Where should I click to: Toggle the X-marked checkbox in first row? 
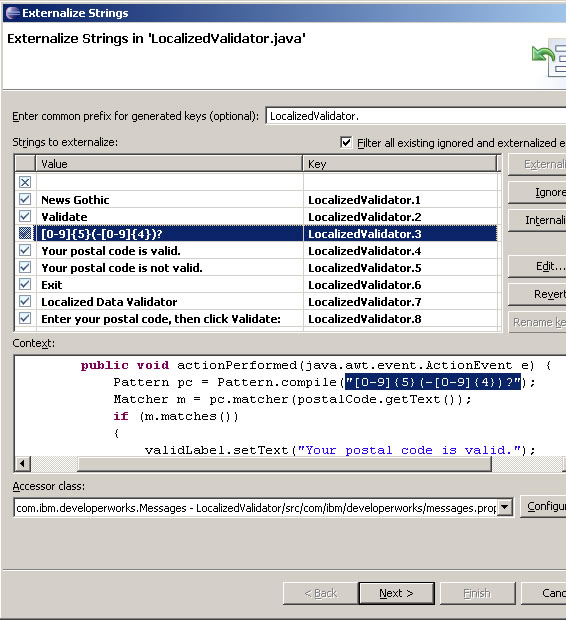coord(25,182)
